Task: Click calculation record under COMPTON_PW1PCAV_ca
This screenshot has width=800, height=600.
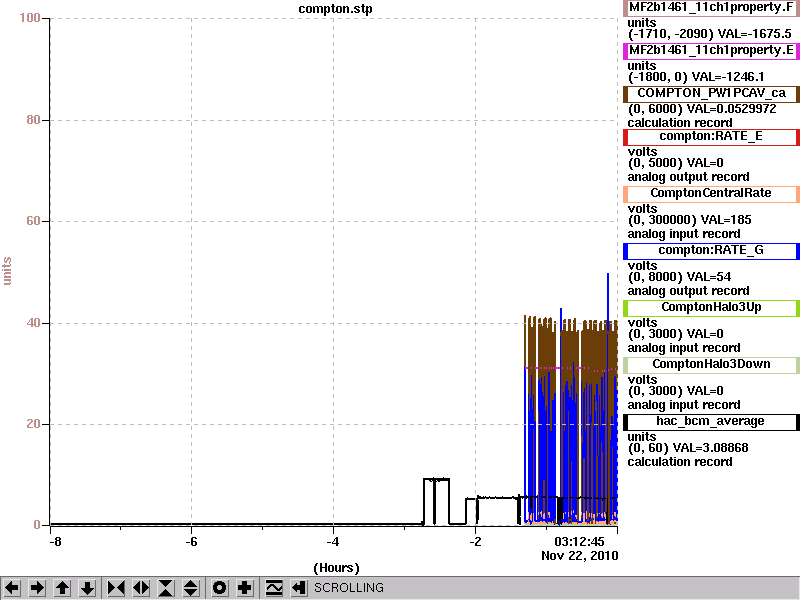Action: tap(680, 123)
